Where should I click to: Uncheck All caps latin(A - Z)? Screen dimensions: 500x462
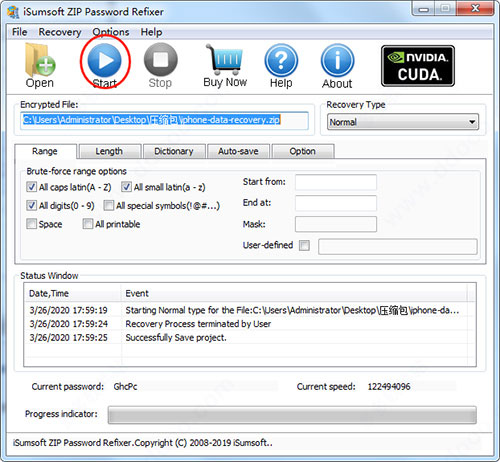(31, 187)
